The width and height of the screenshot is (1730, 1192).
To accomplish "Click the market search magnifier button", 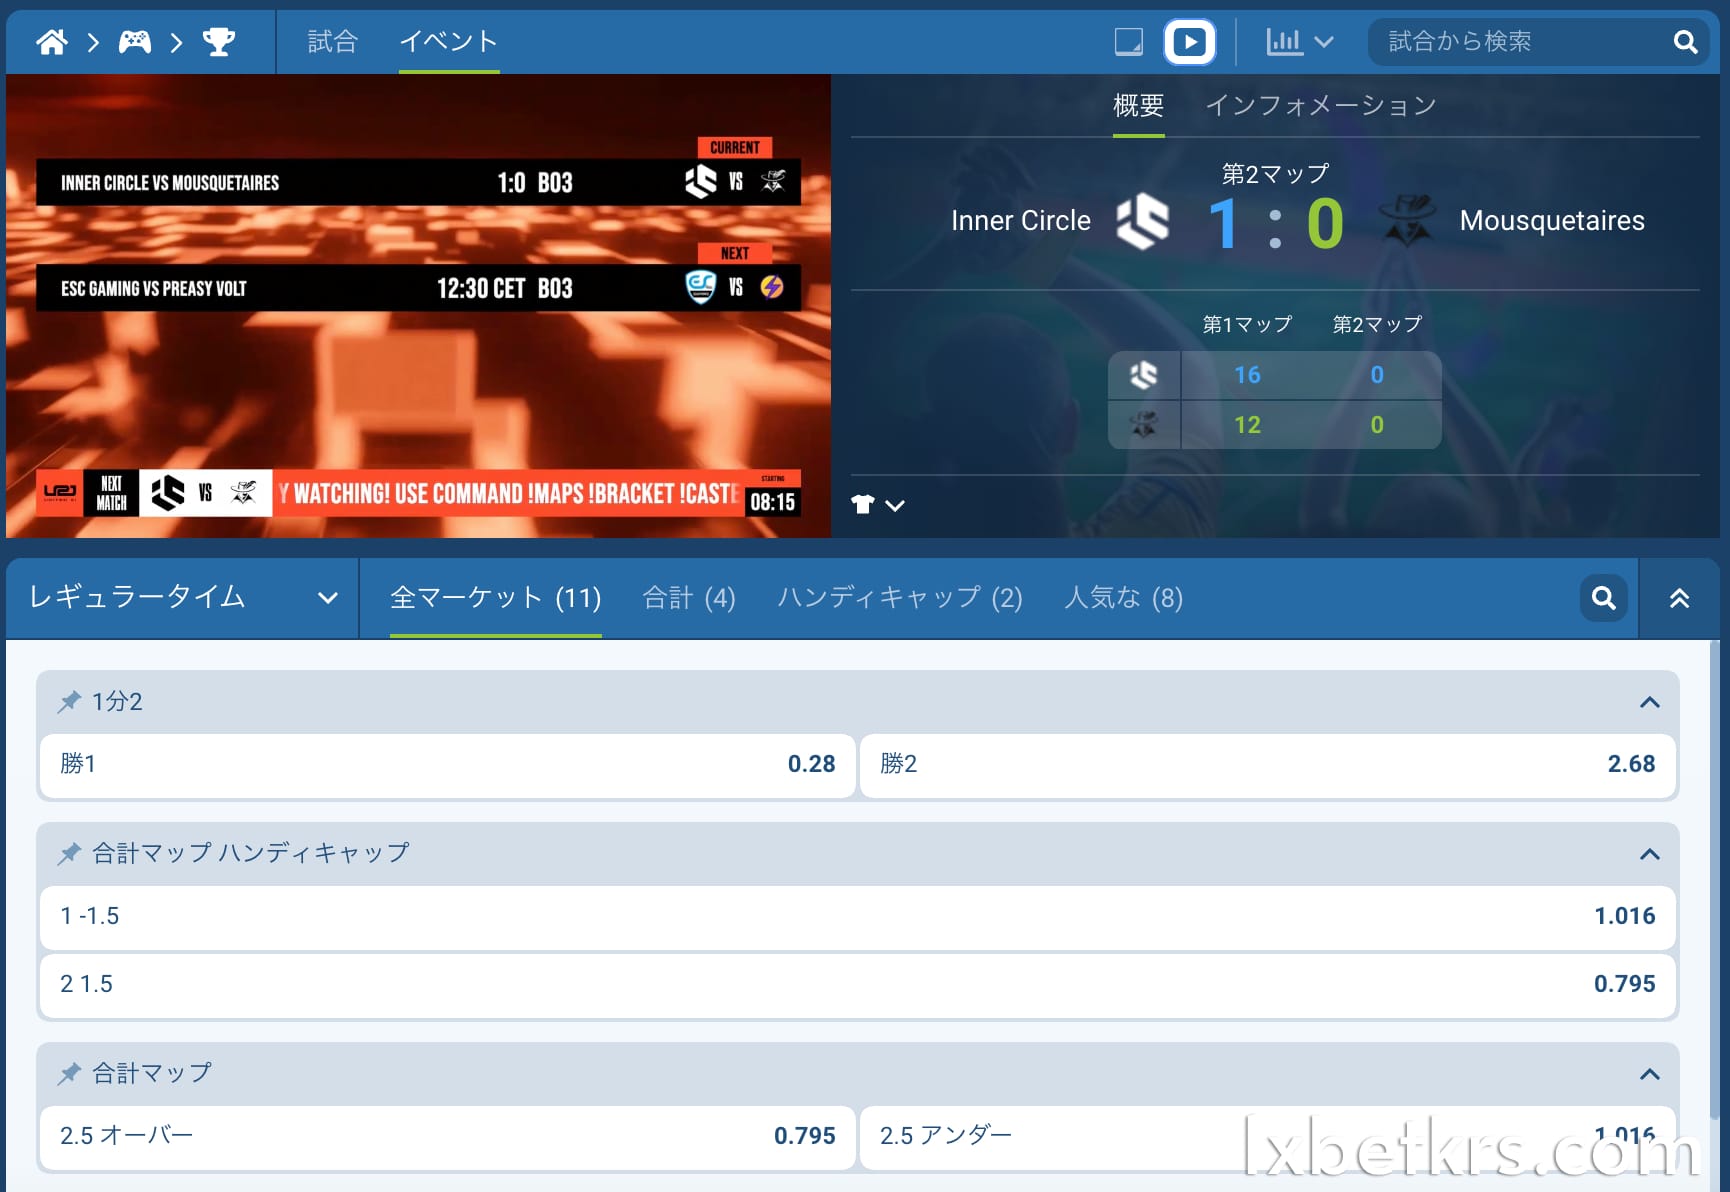I will [1604, 598].
